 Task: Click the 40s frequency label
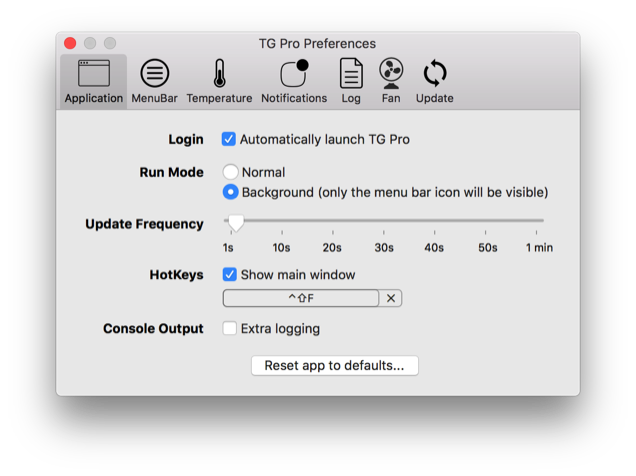click(x=434, y=247)
